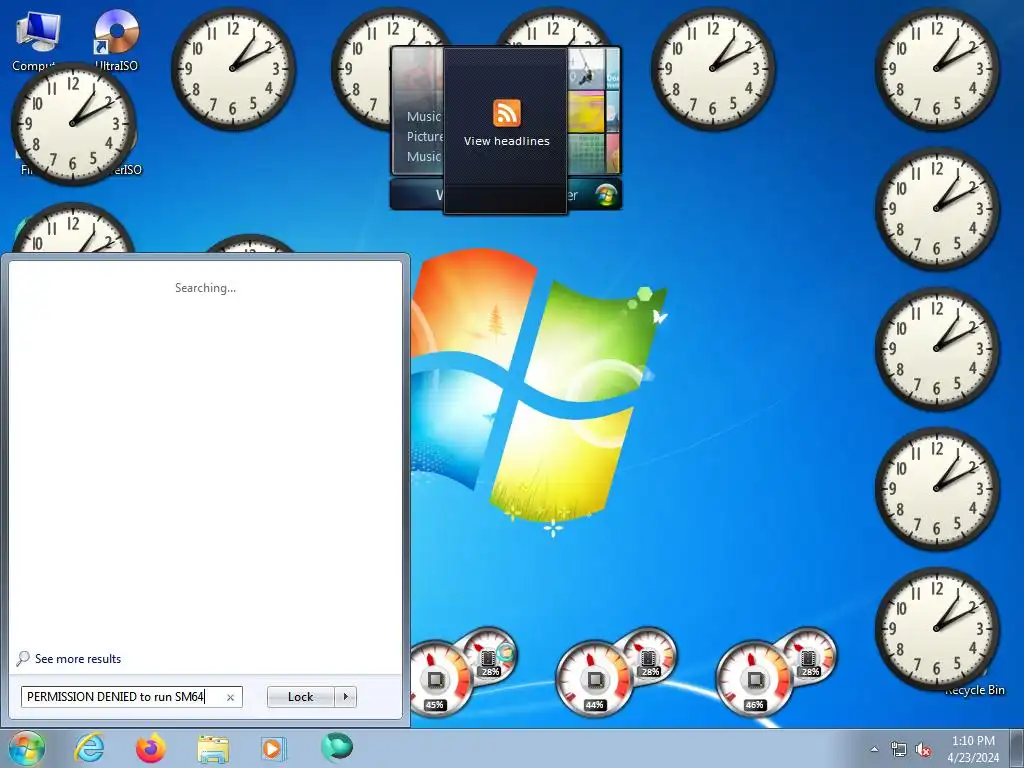Click the orange RSS feed icon
This screenshot has width=1024, height=768.
(x=507, y=114)
